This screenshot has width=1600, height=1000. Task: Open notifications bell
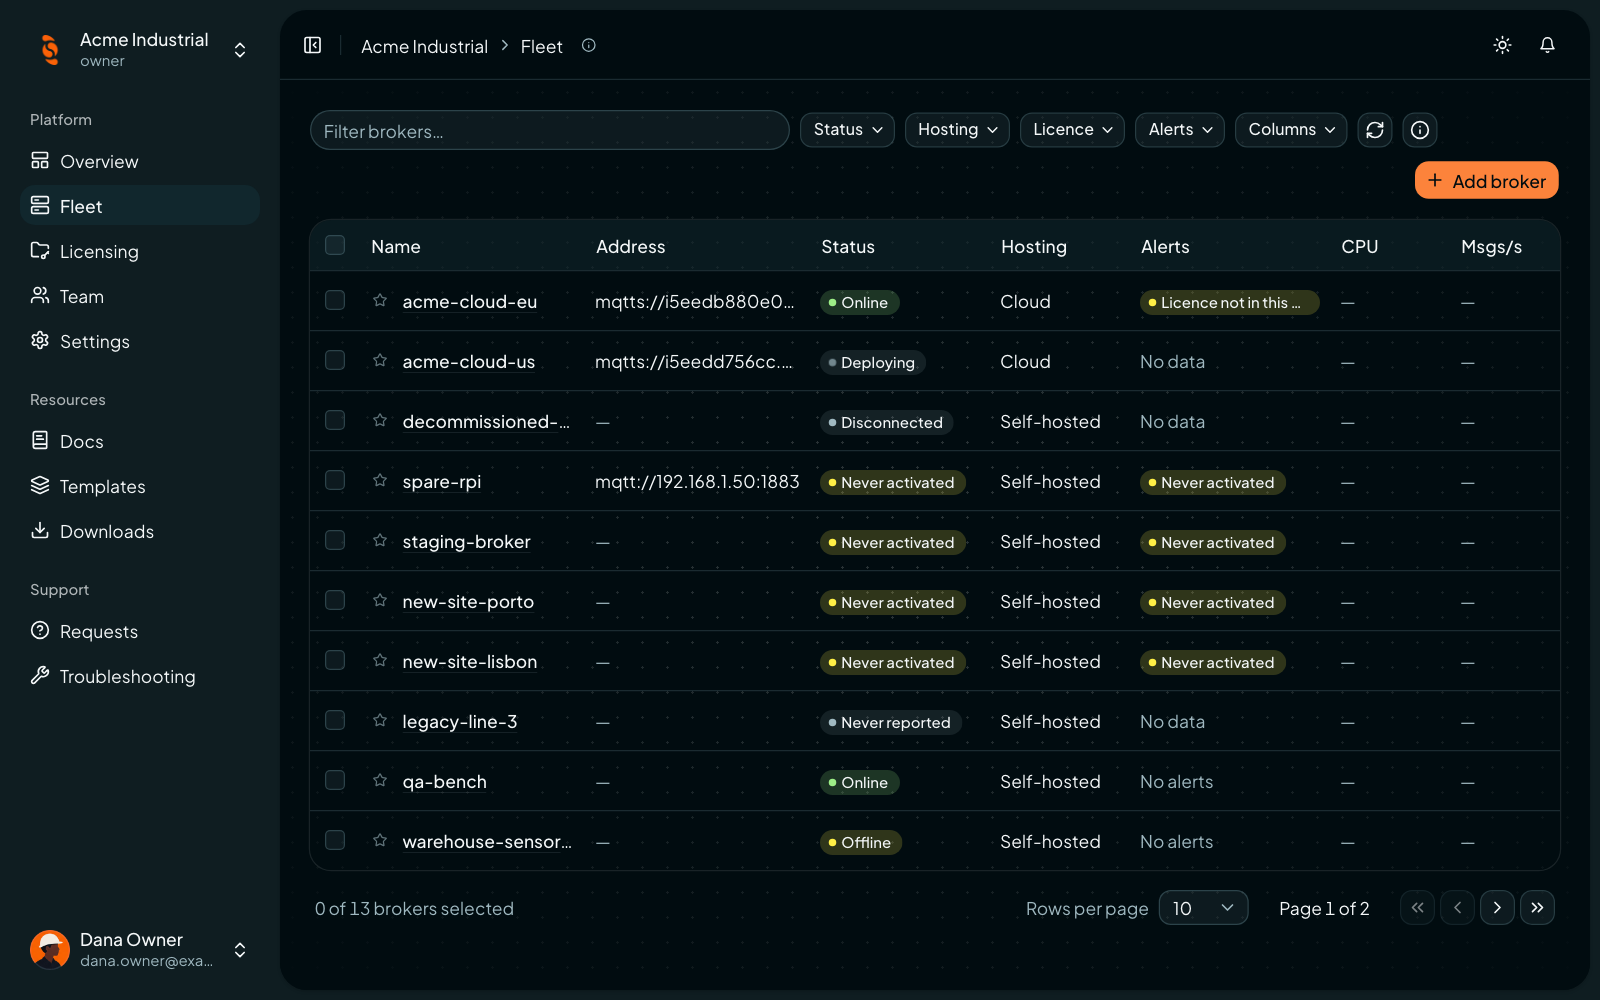[x=1547, y=45]
